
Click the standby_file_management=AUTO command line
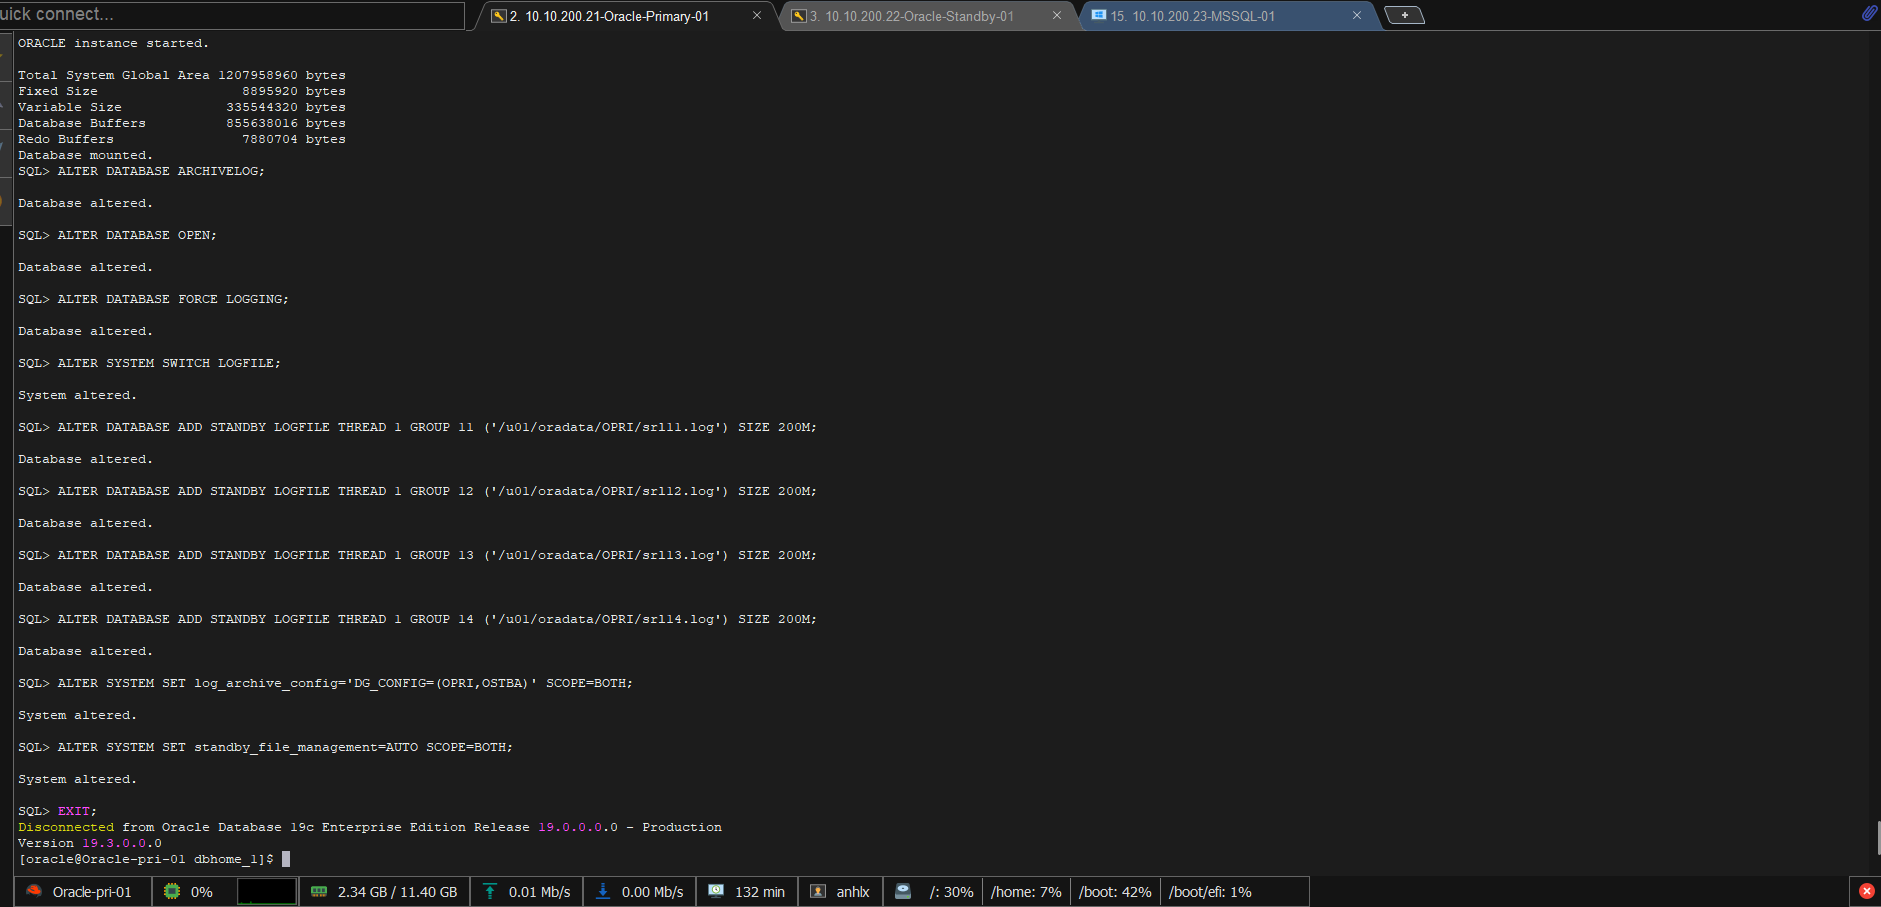pyautogui.click(x=265, y=747)
